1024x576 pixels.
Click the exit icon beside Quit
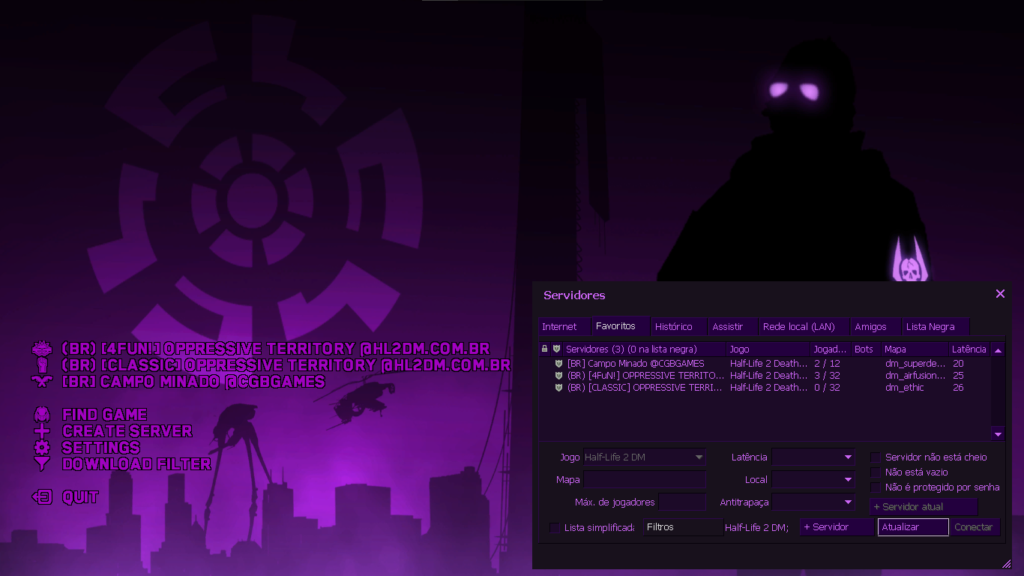pyautogui.click(x=42, y=497)
